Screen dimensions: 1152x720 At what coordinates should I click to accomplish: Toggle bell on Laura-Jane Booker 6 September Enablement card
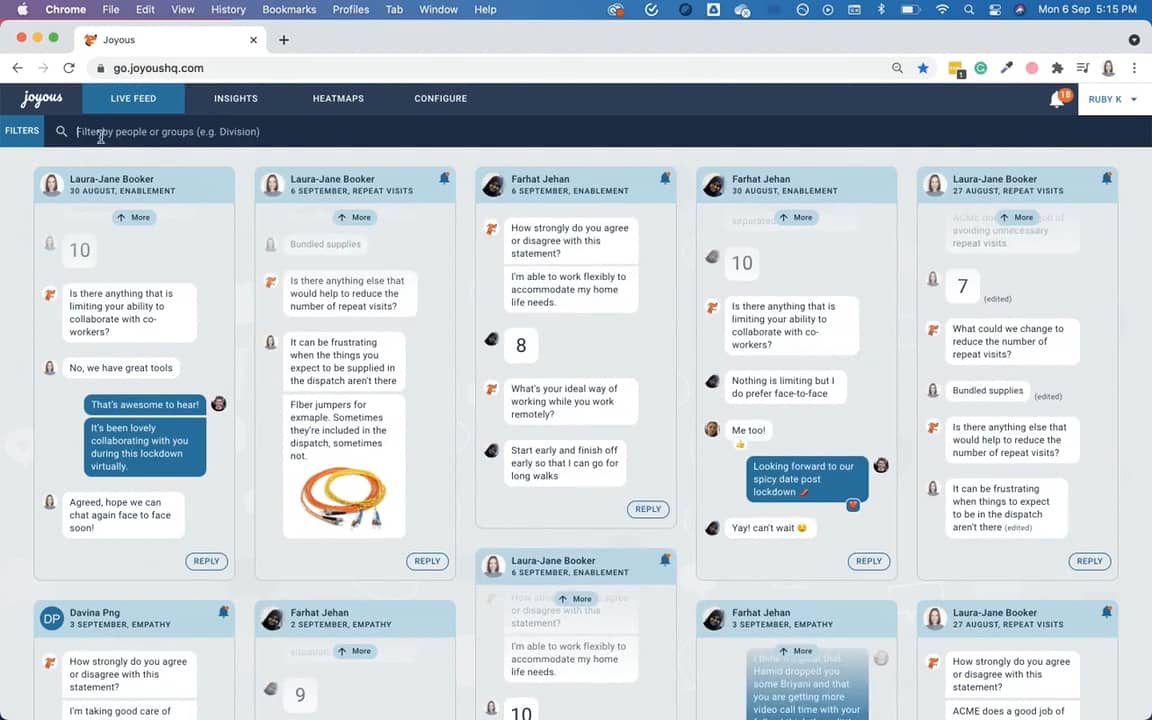(x=665, y=560)
